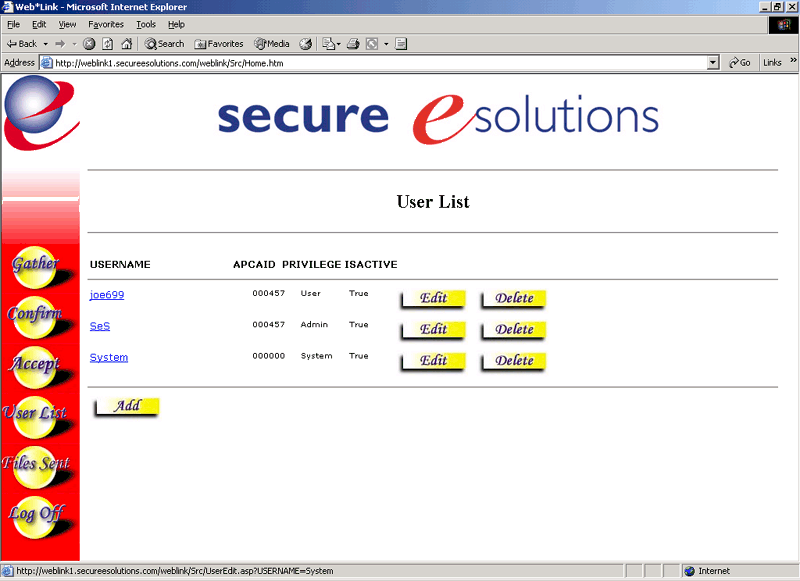Screen dimensions: 800x581
Task: Show browsing History with the clock icon
Action: [x=306, y=44]
